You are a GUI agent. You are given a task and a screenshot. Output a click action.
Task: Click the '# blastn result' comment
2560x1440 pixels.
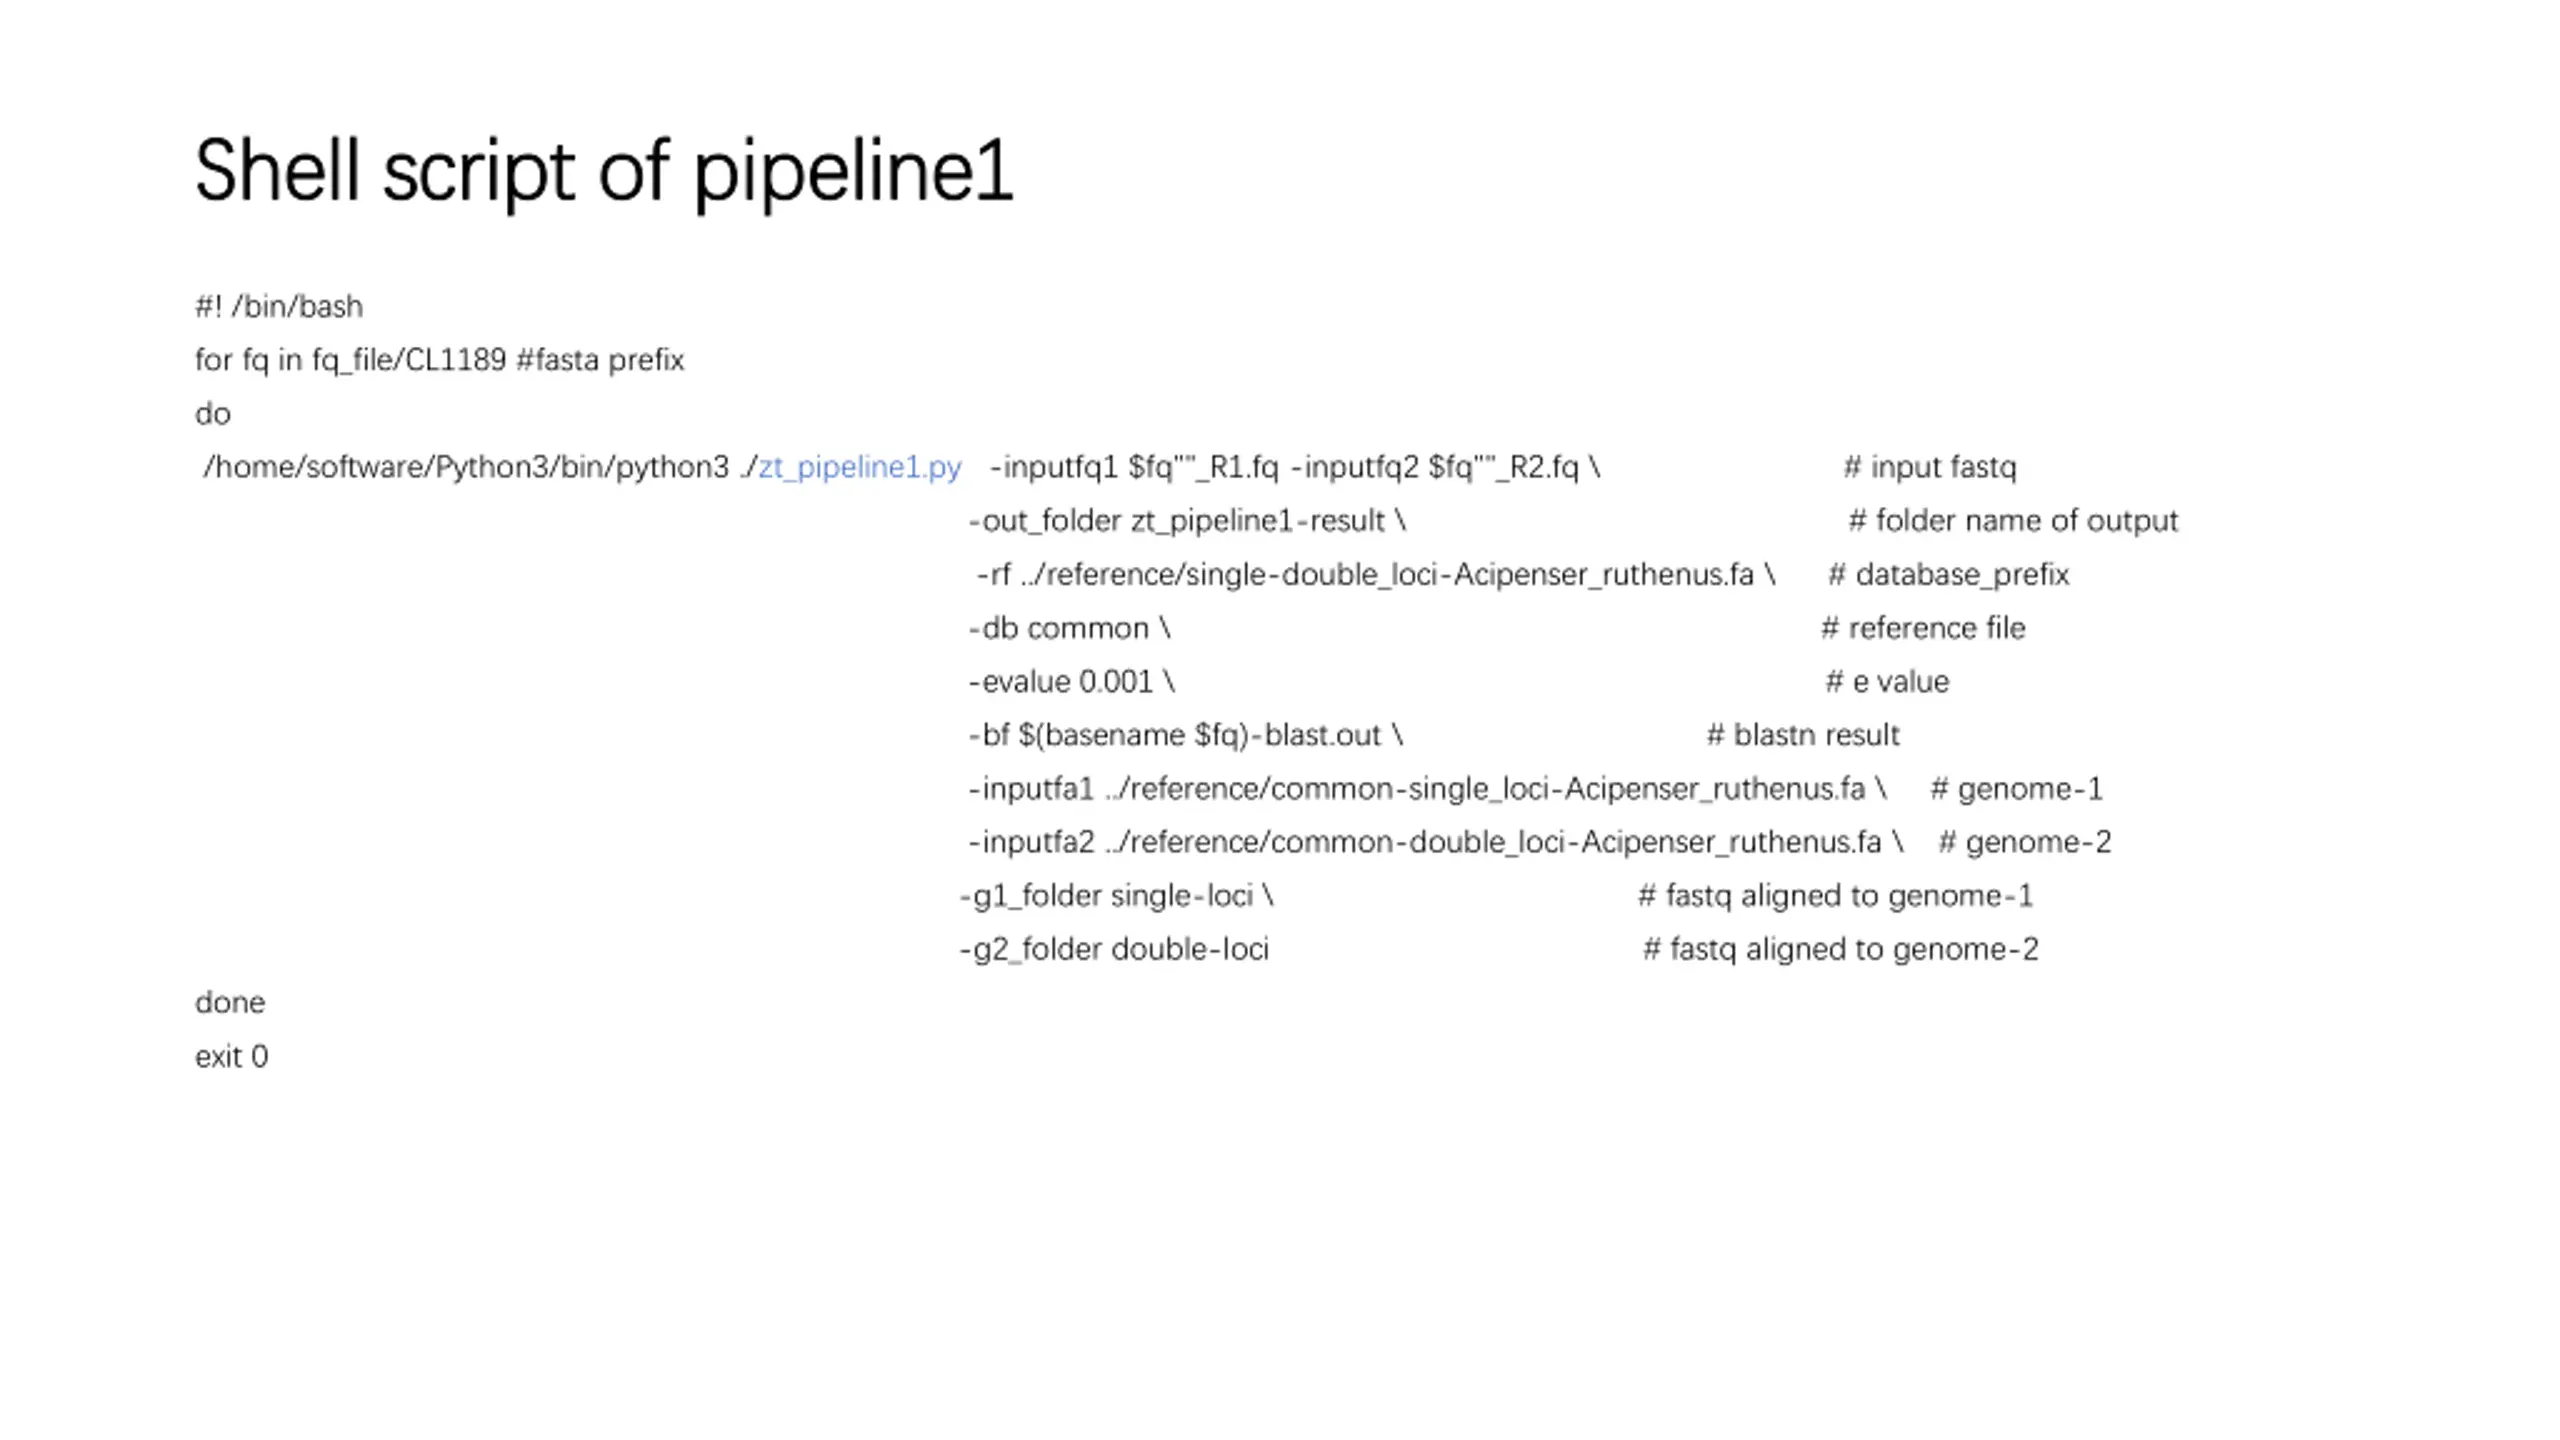1803,736
